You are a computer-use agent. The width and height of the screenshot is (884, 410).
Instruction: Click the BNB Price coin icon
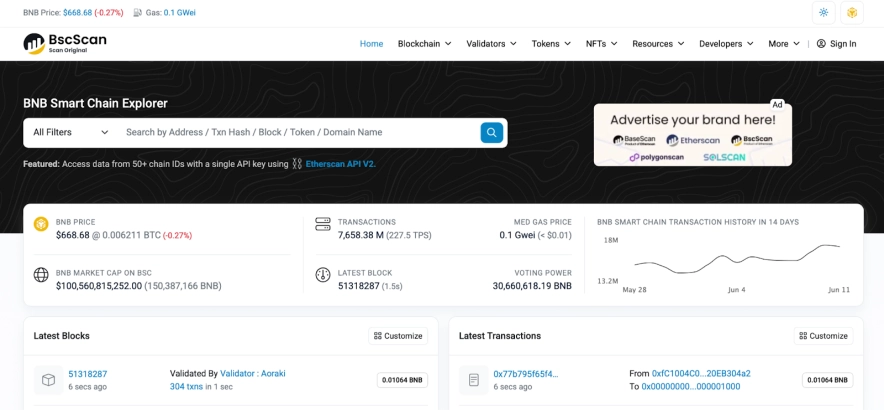point(41,224)
